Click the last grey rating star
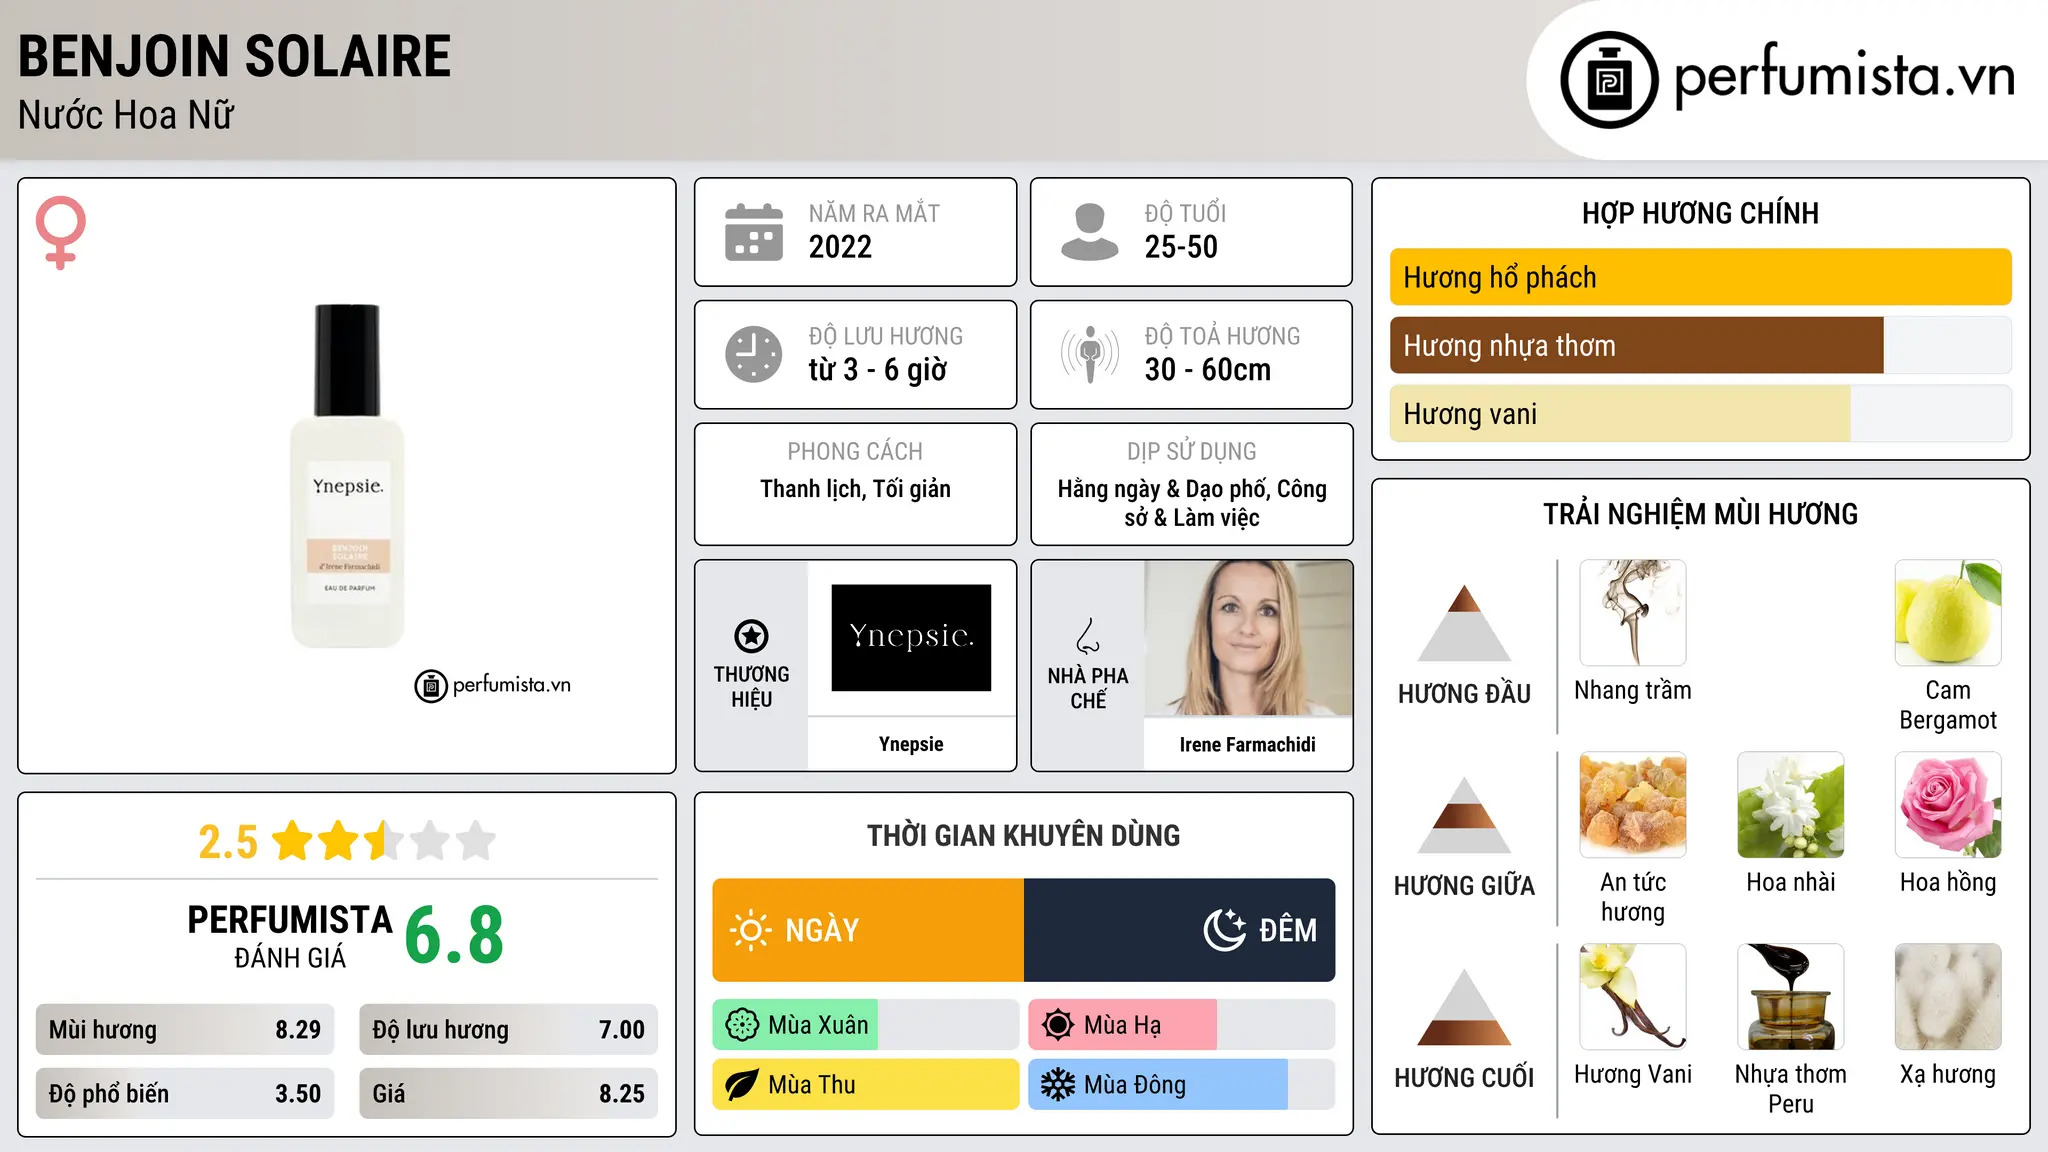The width and height of the screenshot is (2048, 1152). (476, 841)
